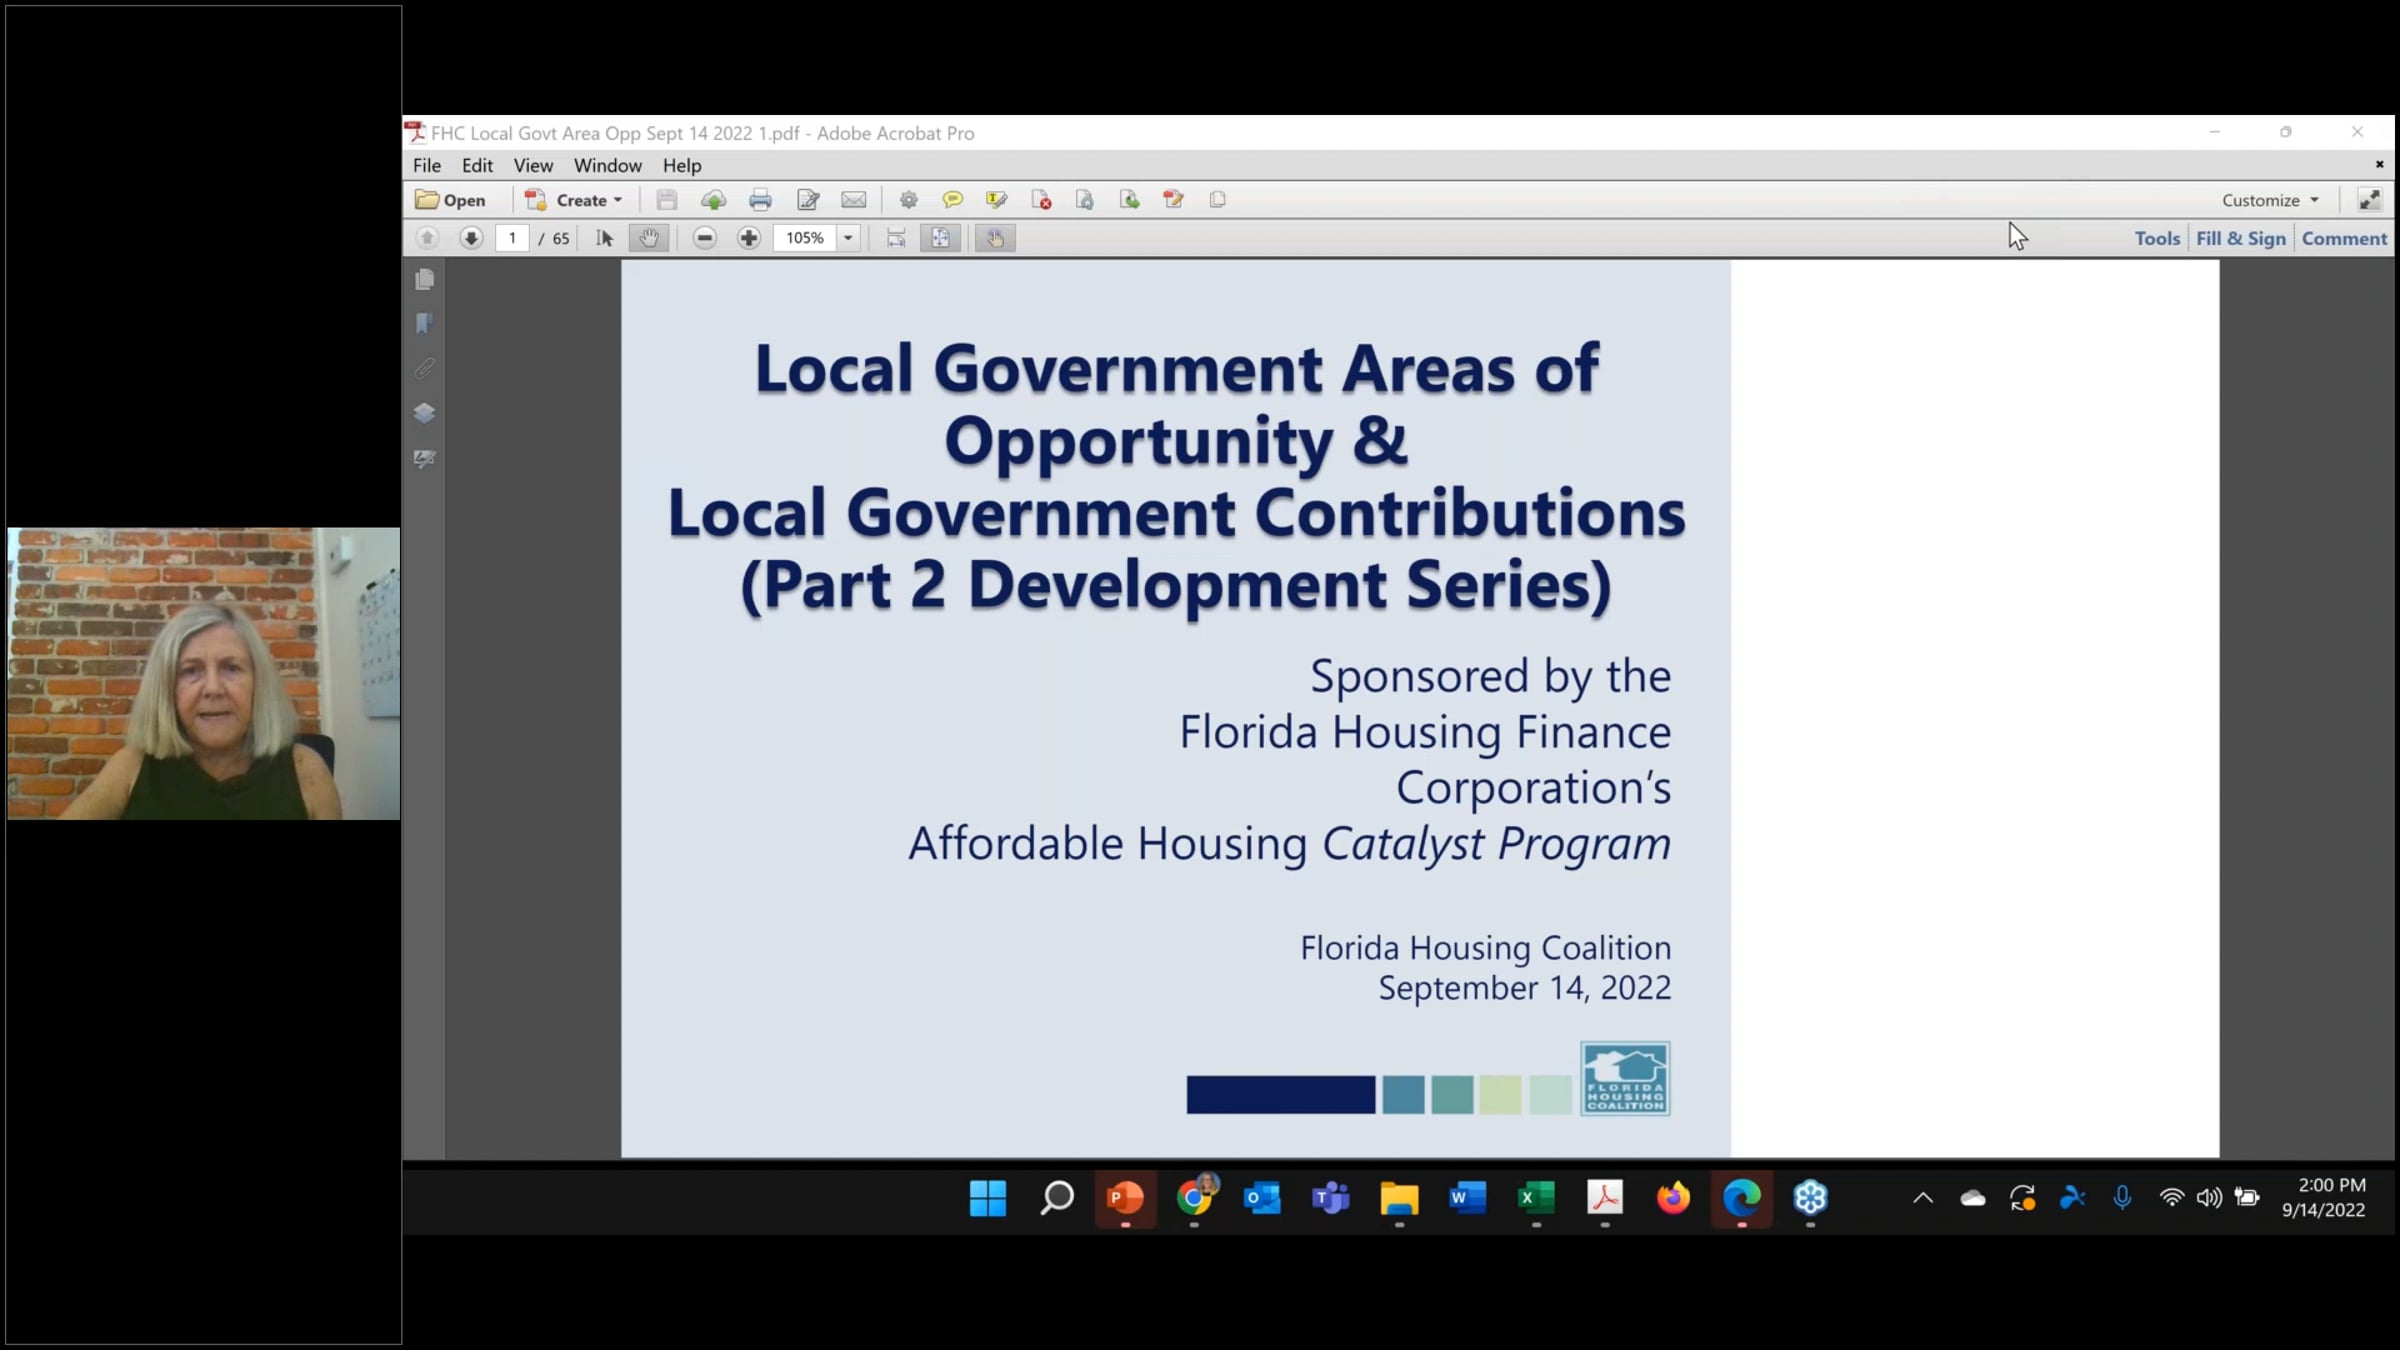Expand the Customize toolbar dropdown
Viewport: 2400px width, 1350px height.
point(2270,200)
